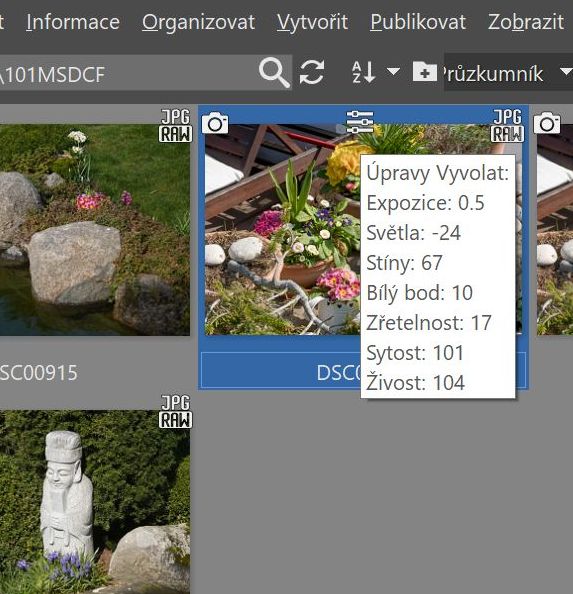Select the DSC00915 pond rocks thumbnail
This screenshot has width=573, height=594.
coord(95,230)
